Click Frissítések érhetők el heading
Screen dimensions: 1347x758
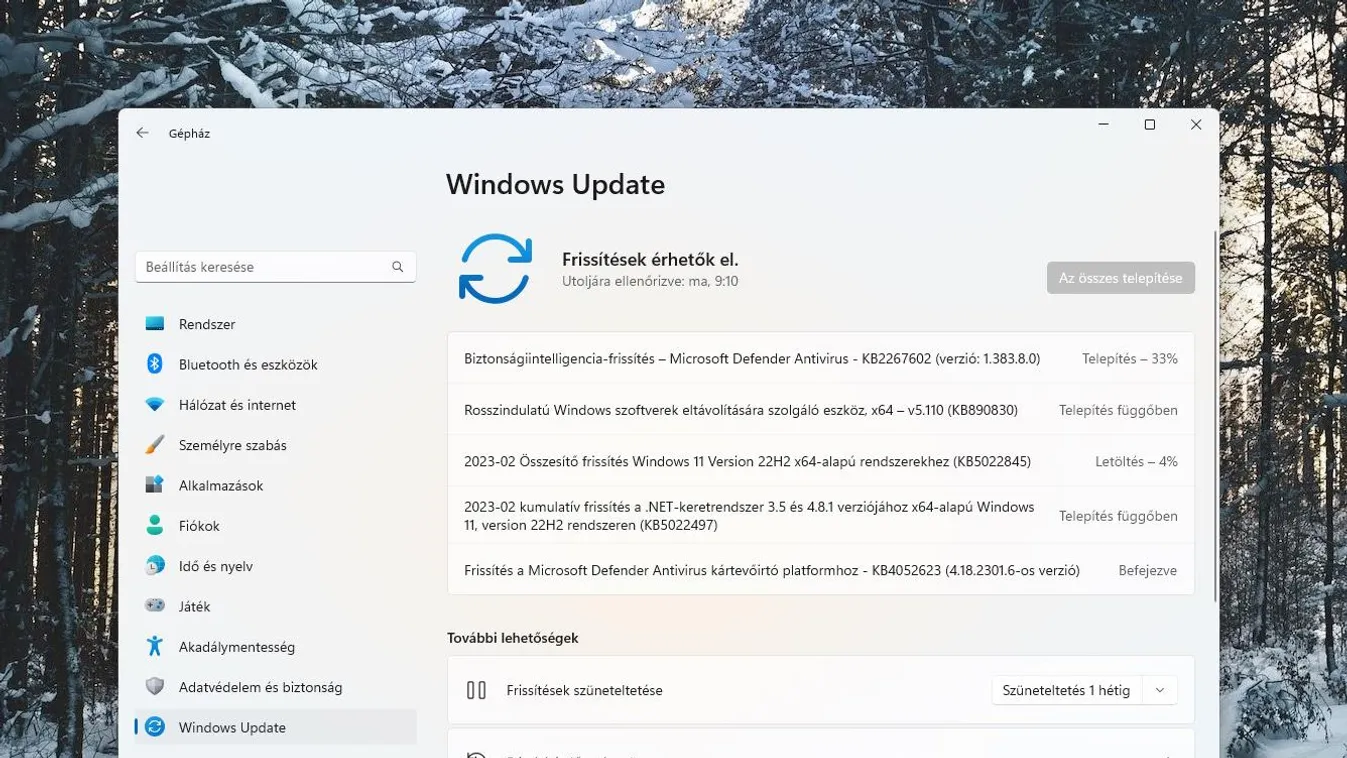pos(650,259)
